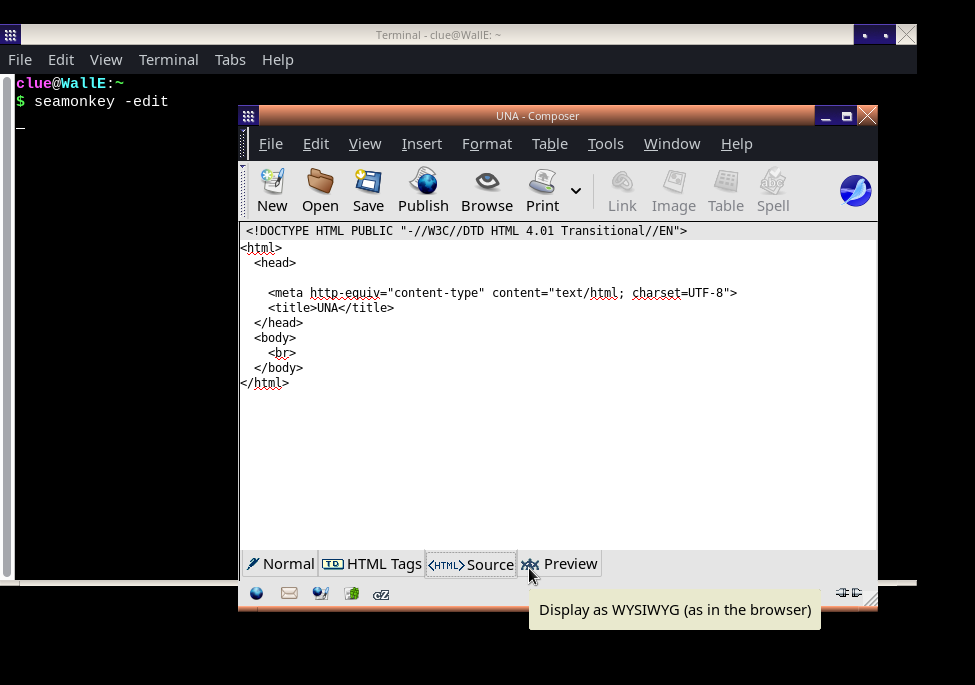
Task: Open the Tabs menu in Terminal
Action: point(230,60)
